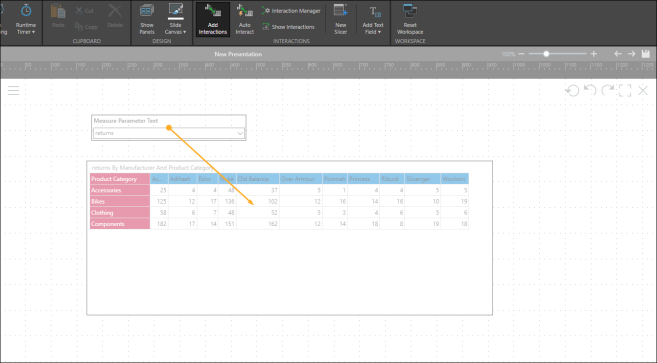Viewport: 657px width, 363px height.
Task: Click the 100% zoom level text
Action: click(x=508, y=54)
